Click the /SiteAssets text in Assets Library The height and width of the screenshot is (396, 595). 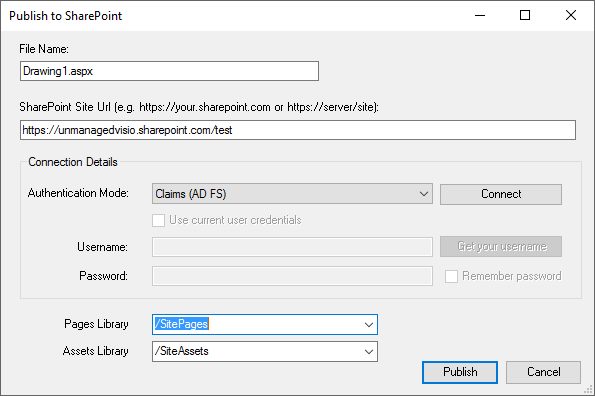[181, 351]
